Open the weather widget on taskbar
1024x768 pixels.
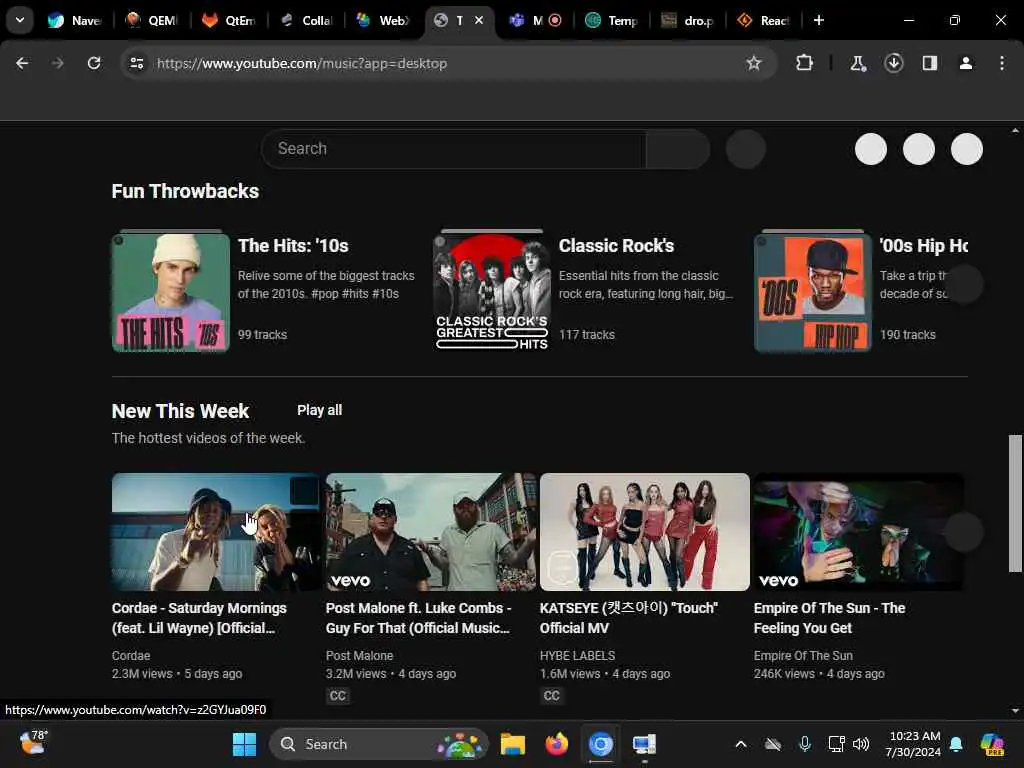click(x=33, y=743)
